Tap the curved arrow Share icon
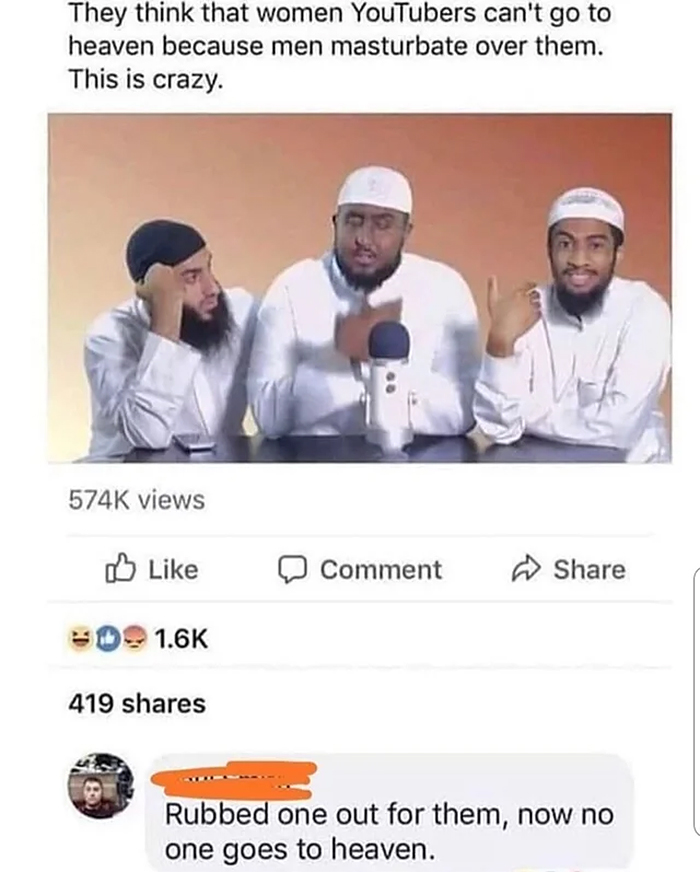 pyautogui.click(x=525, y=569)
